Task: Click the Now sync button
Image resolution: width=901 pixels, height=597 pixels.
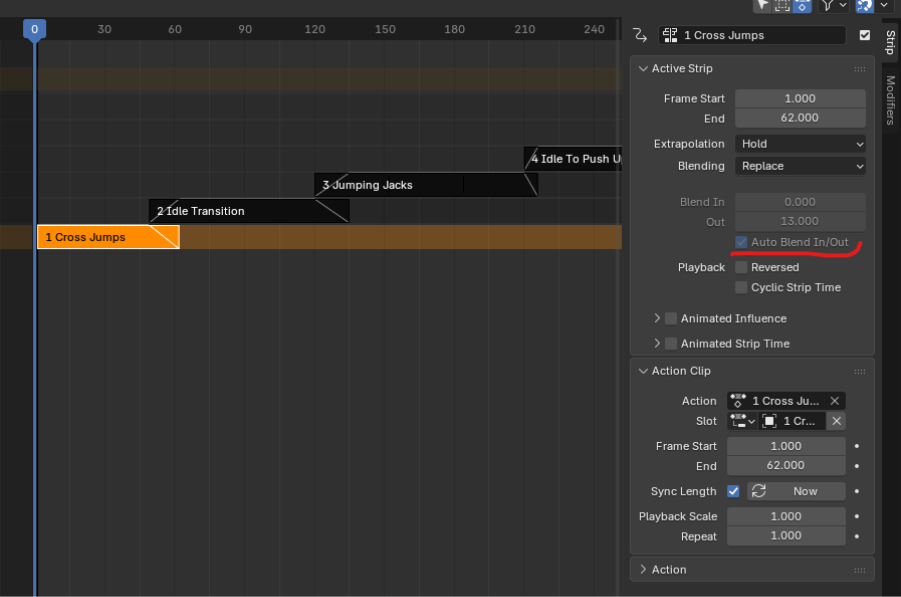Action: pyautogui.click(x=796, y=491)
